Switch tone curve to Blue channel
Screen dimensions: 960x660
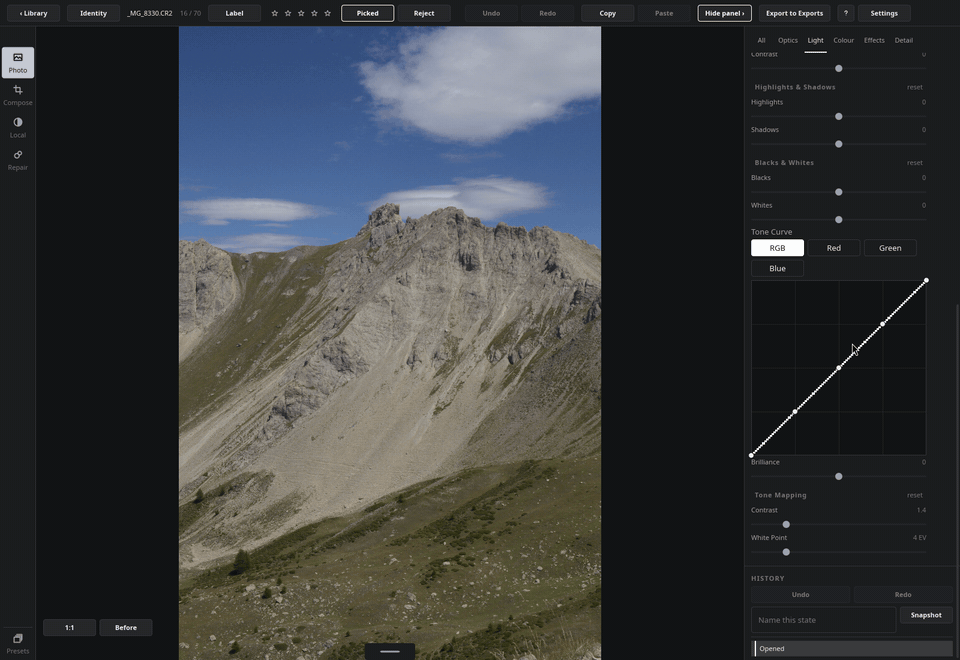pyautogui.click(x=777, y=268)
